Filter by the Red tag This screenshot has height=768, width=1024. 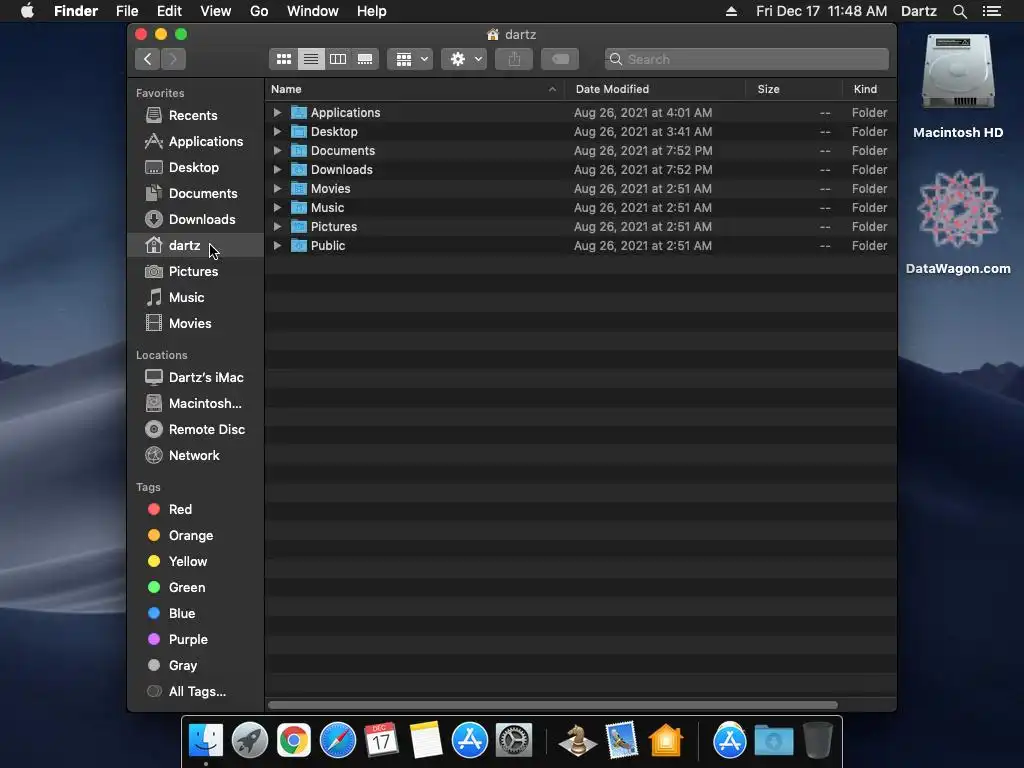coord(195,509)
